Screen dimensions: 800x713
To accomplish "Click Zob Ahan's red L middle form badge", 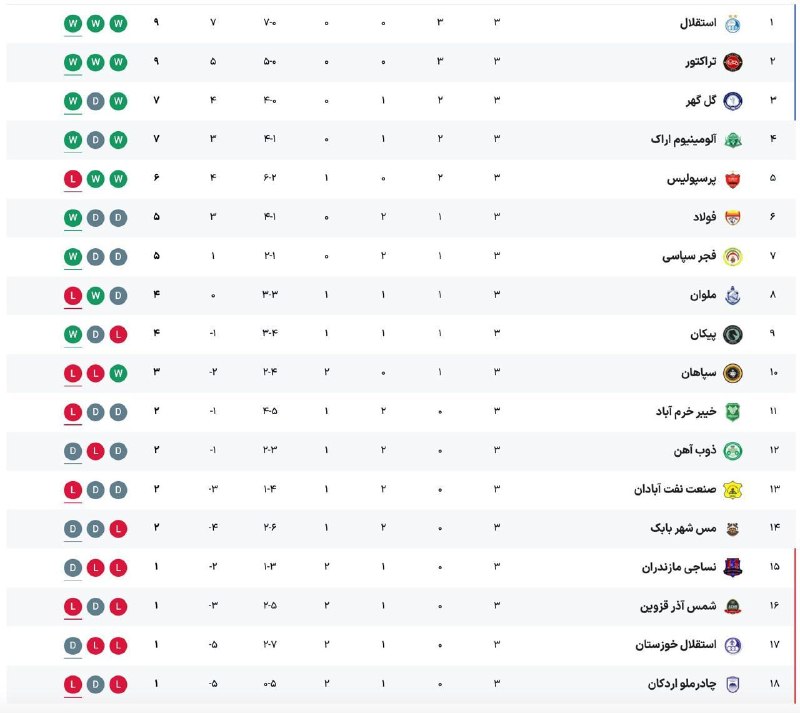I will click(x=95, y=451).
